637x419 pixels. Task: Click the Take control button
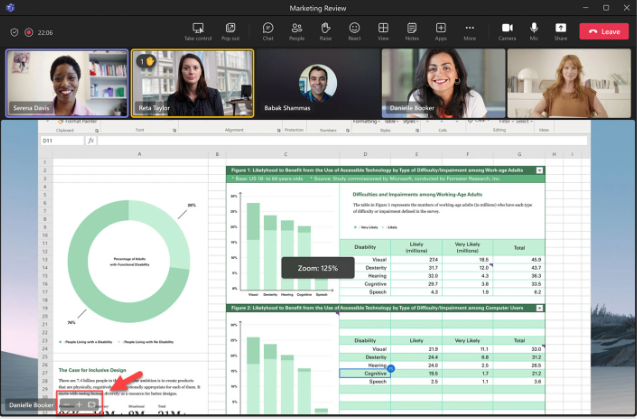[x=196, y=30]
